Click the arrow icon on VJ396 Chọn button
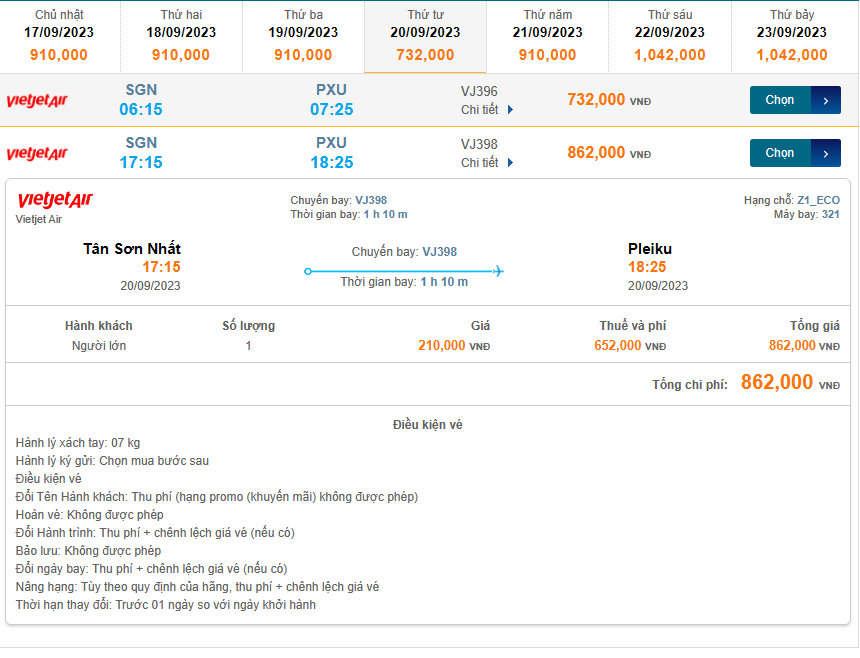This screenshot has width=860, height=658. tap(825, 100)
